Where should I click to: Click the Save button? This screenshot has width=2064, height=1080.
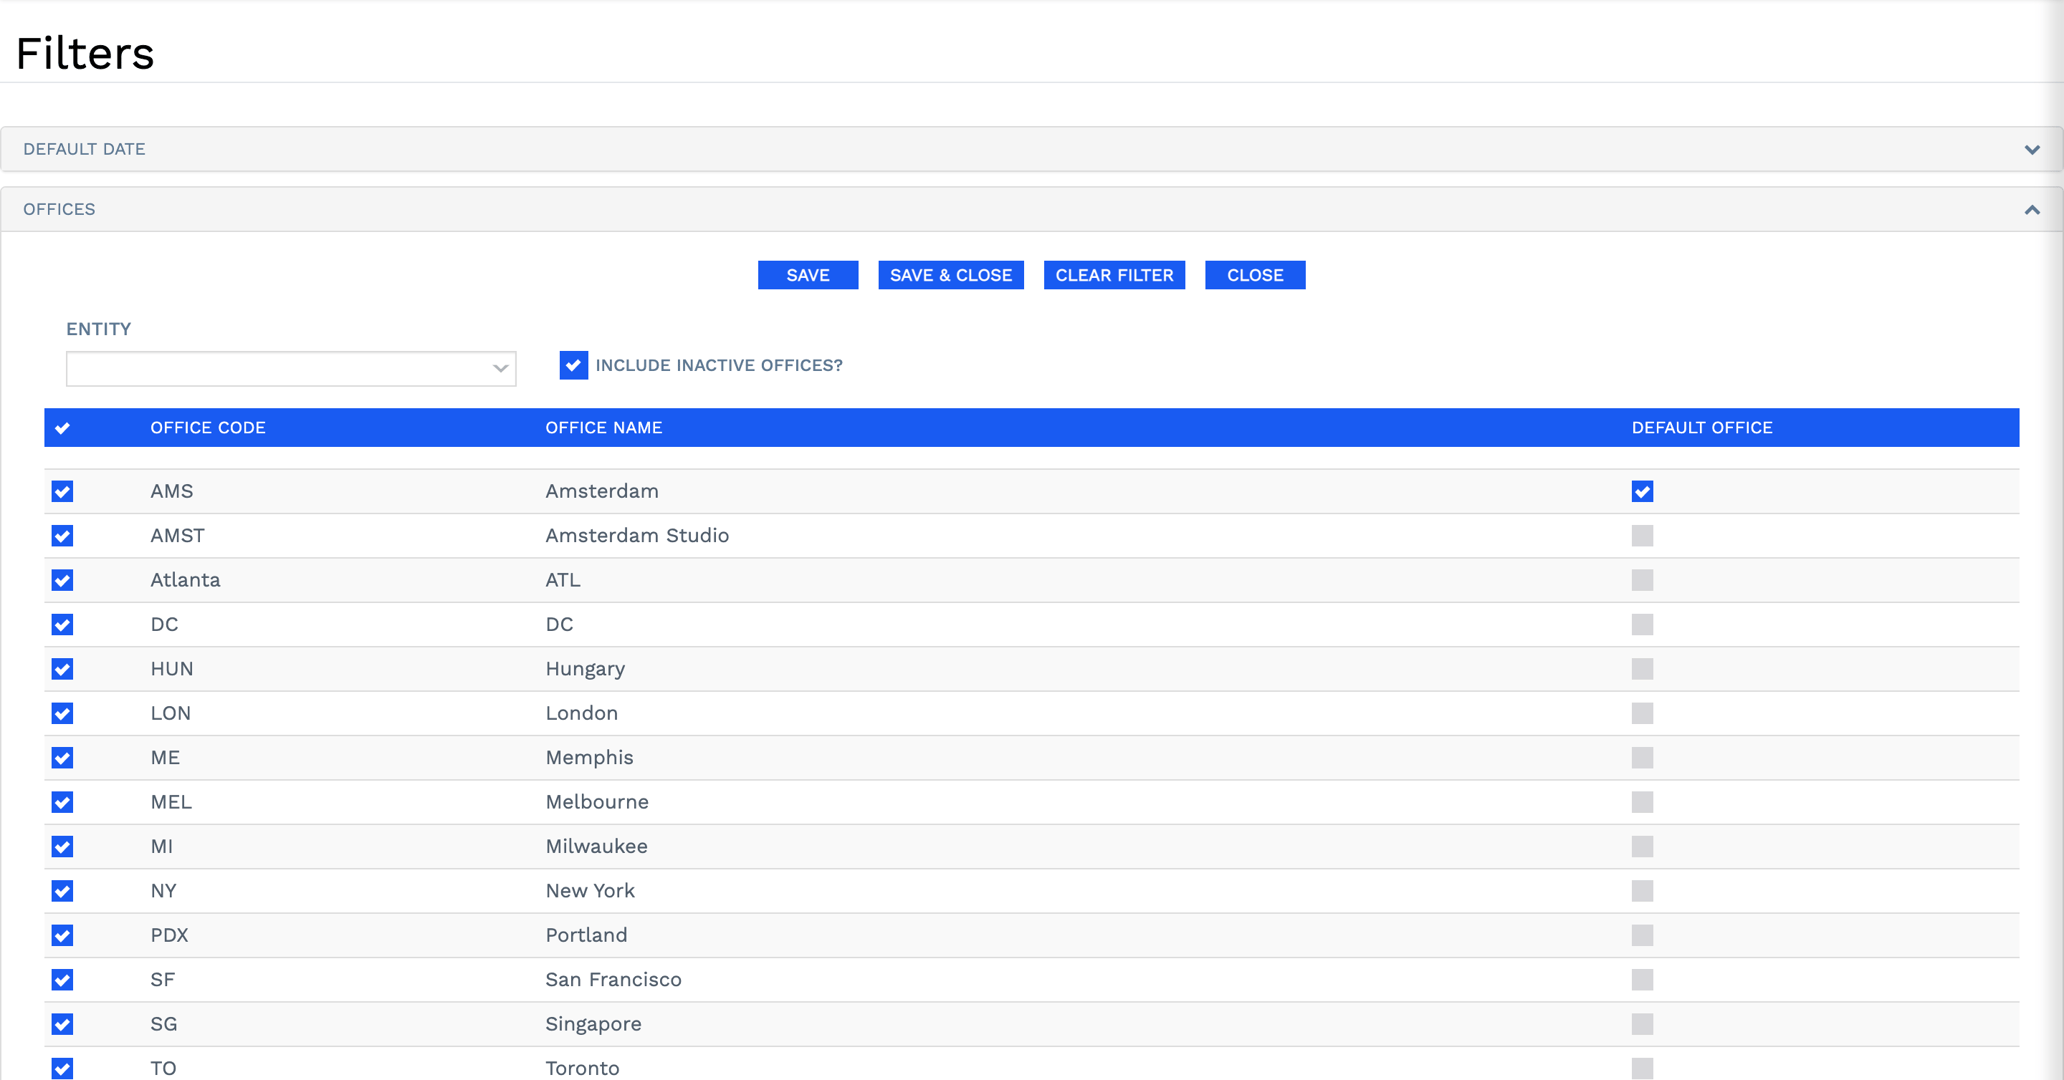[807, 275]
